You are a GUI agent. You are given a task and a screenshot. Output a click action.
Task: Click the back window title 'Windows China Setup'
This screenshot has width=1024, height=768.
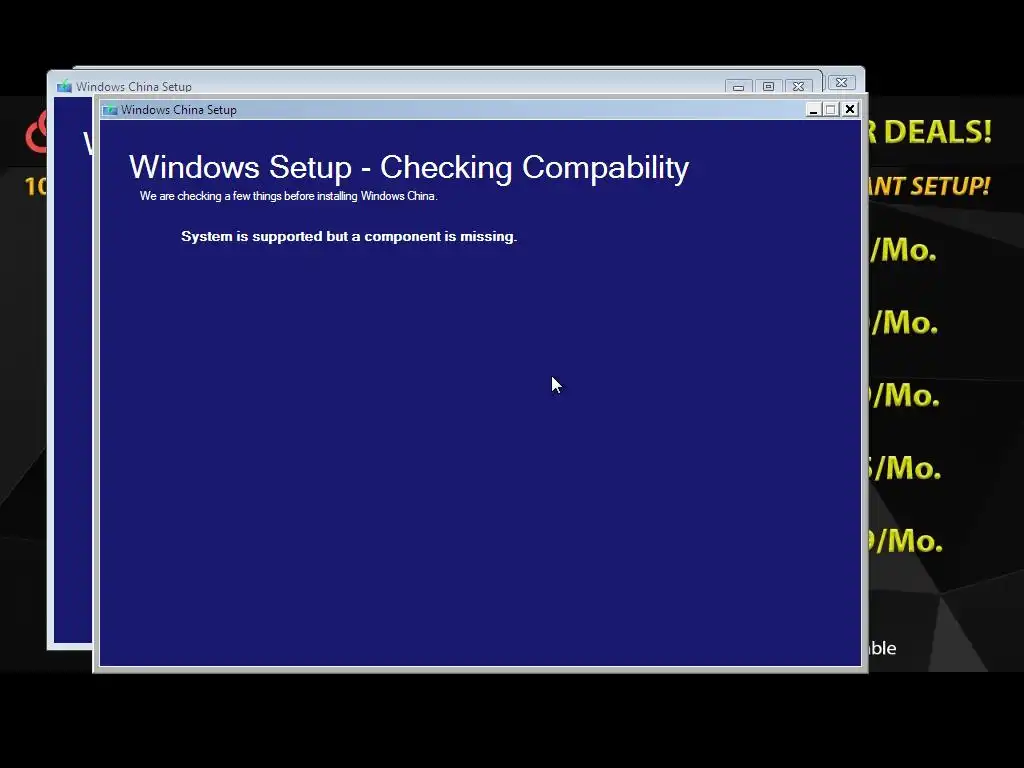[134, 86]
